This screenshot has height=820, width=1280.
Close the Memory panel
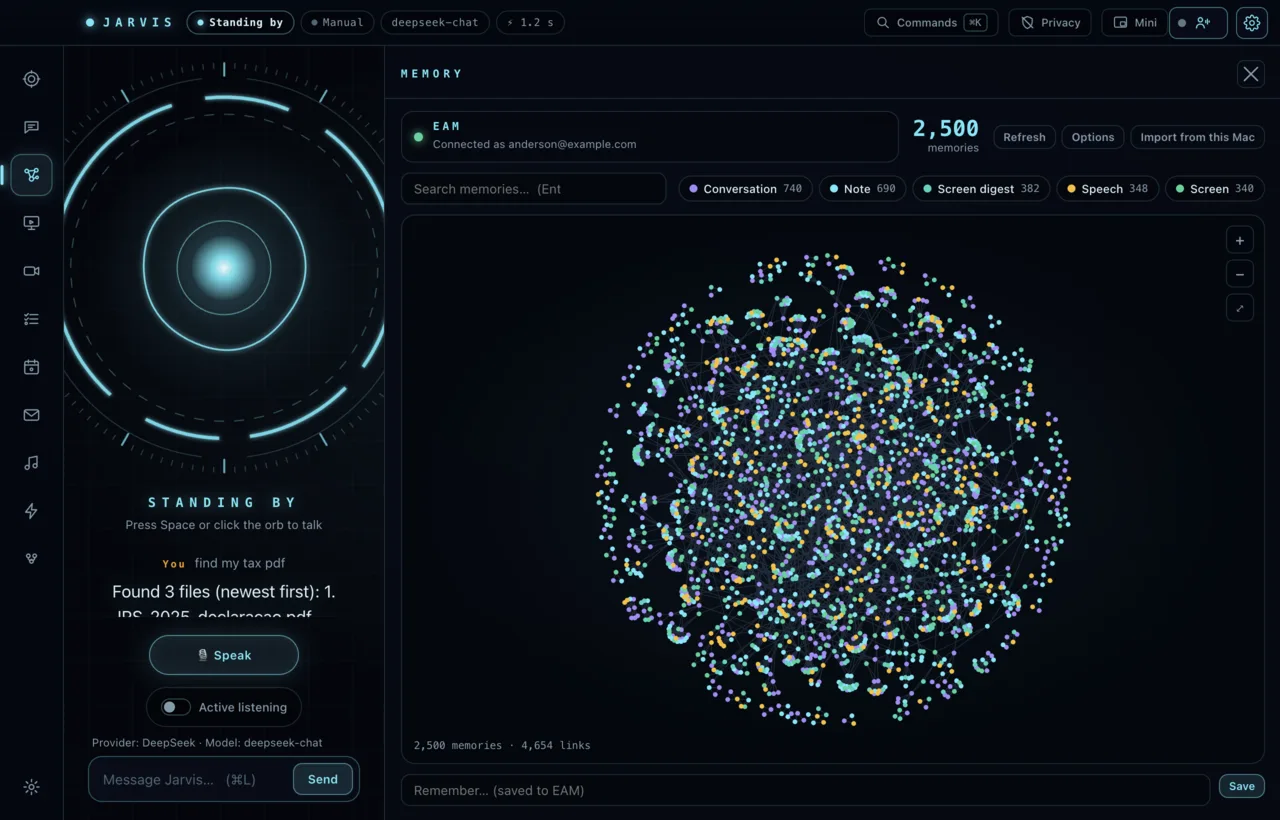[1251, 73]
